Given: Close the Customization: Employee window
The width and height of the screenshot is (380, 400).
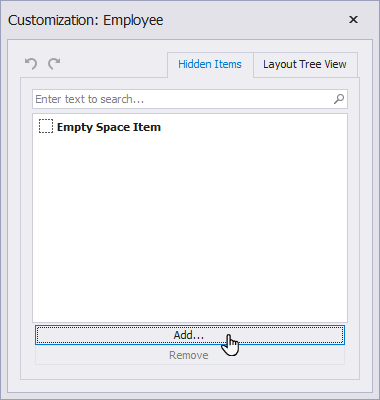Looking at the screenshot, I should pos(353,20).
